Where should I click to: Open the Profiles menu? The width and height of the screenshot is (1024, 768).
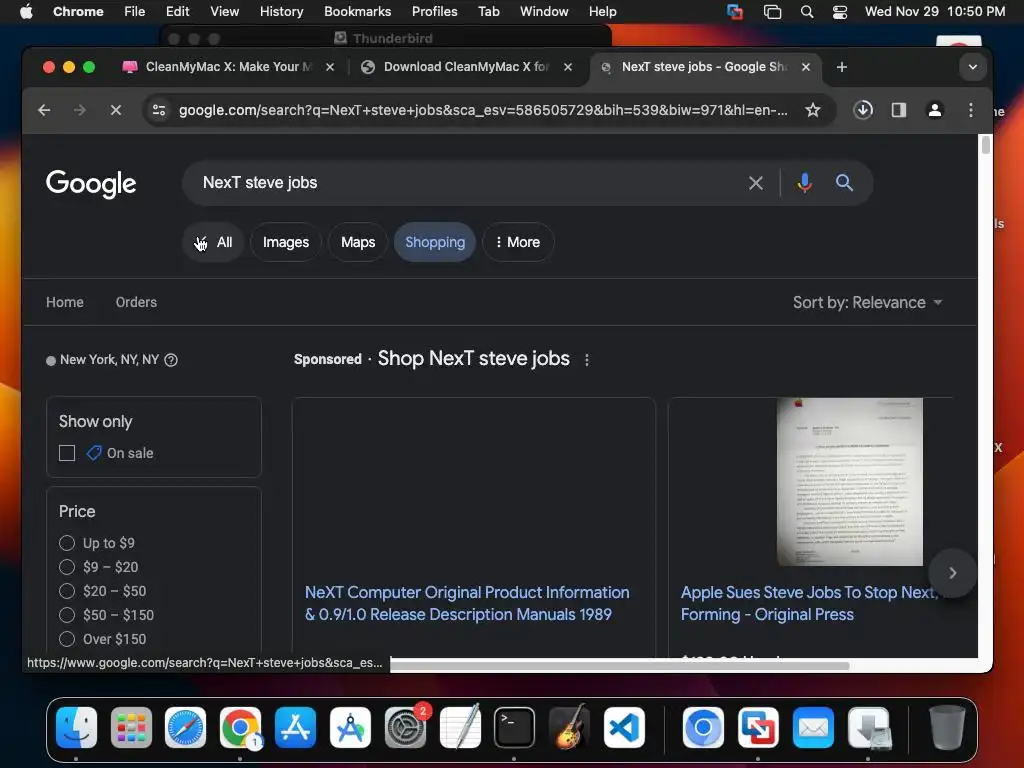[x=434, y=12]
